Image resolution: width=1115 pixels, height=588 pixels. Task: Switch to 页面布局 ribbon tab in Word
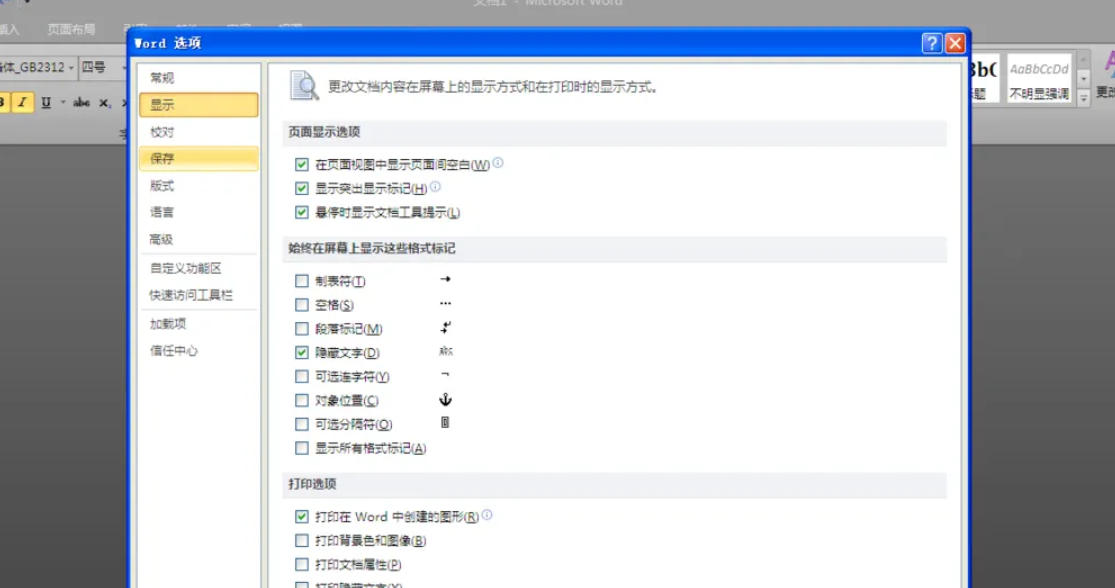71,30
